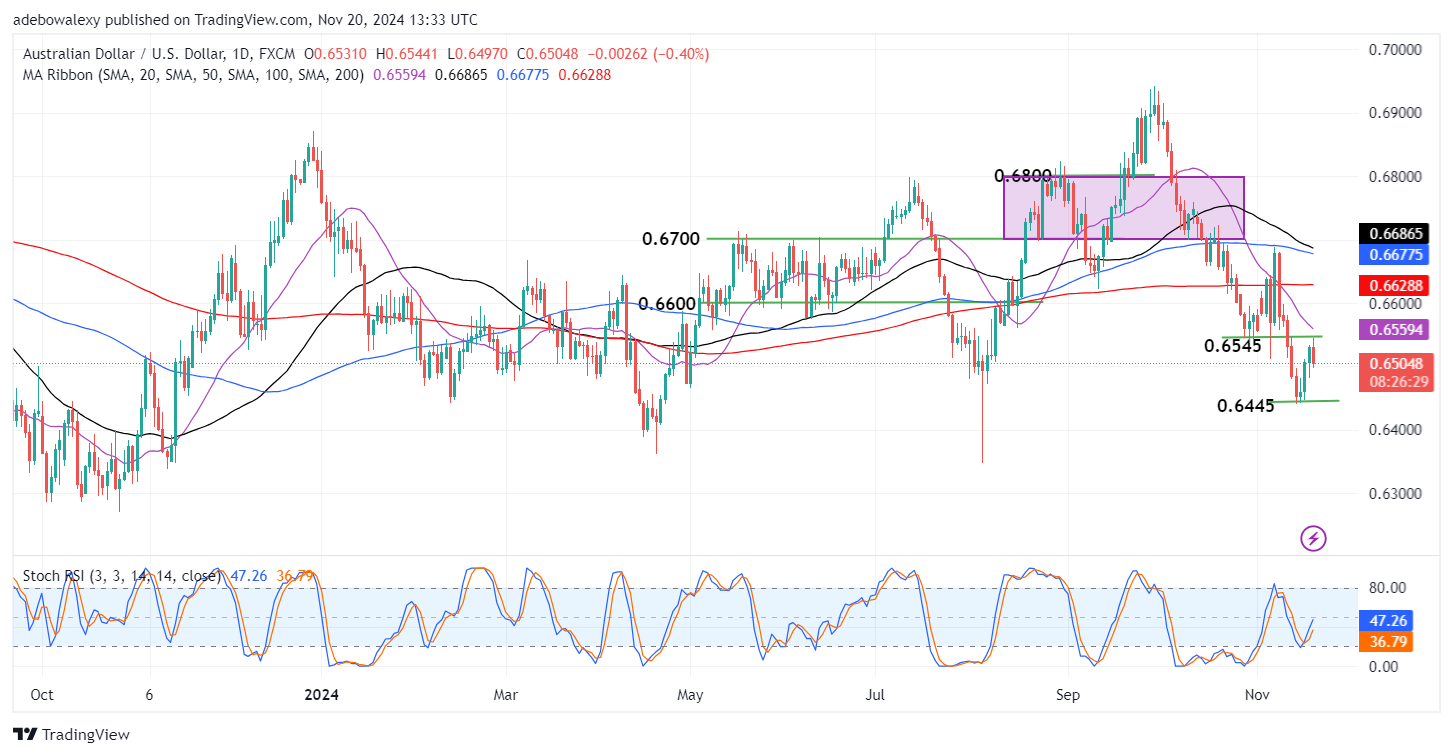Click the Jul label on the time axis
The image size is (1453, 756).
click(877, 693)
